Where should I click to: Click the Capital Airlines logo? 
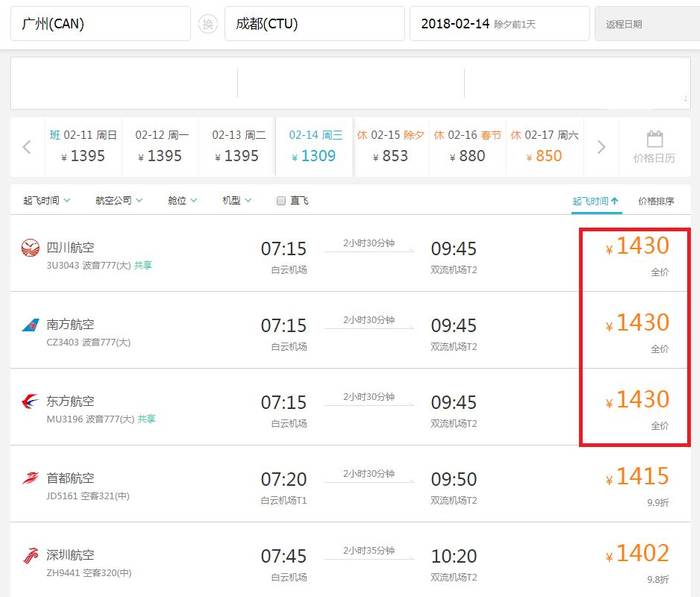pos(30,478)
